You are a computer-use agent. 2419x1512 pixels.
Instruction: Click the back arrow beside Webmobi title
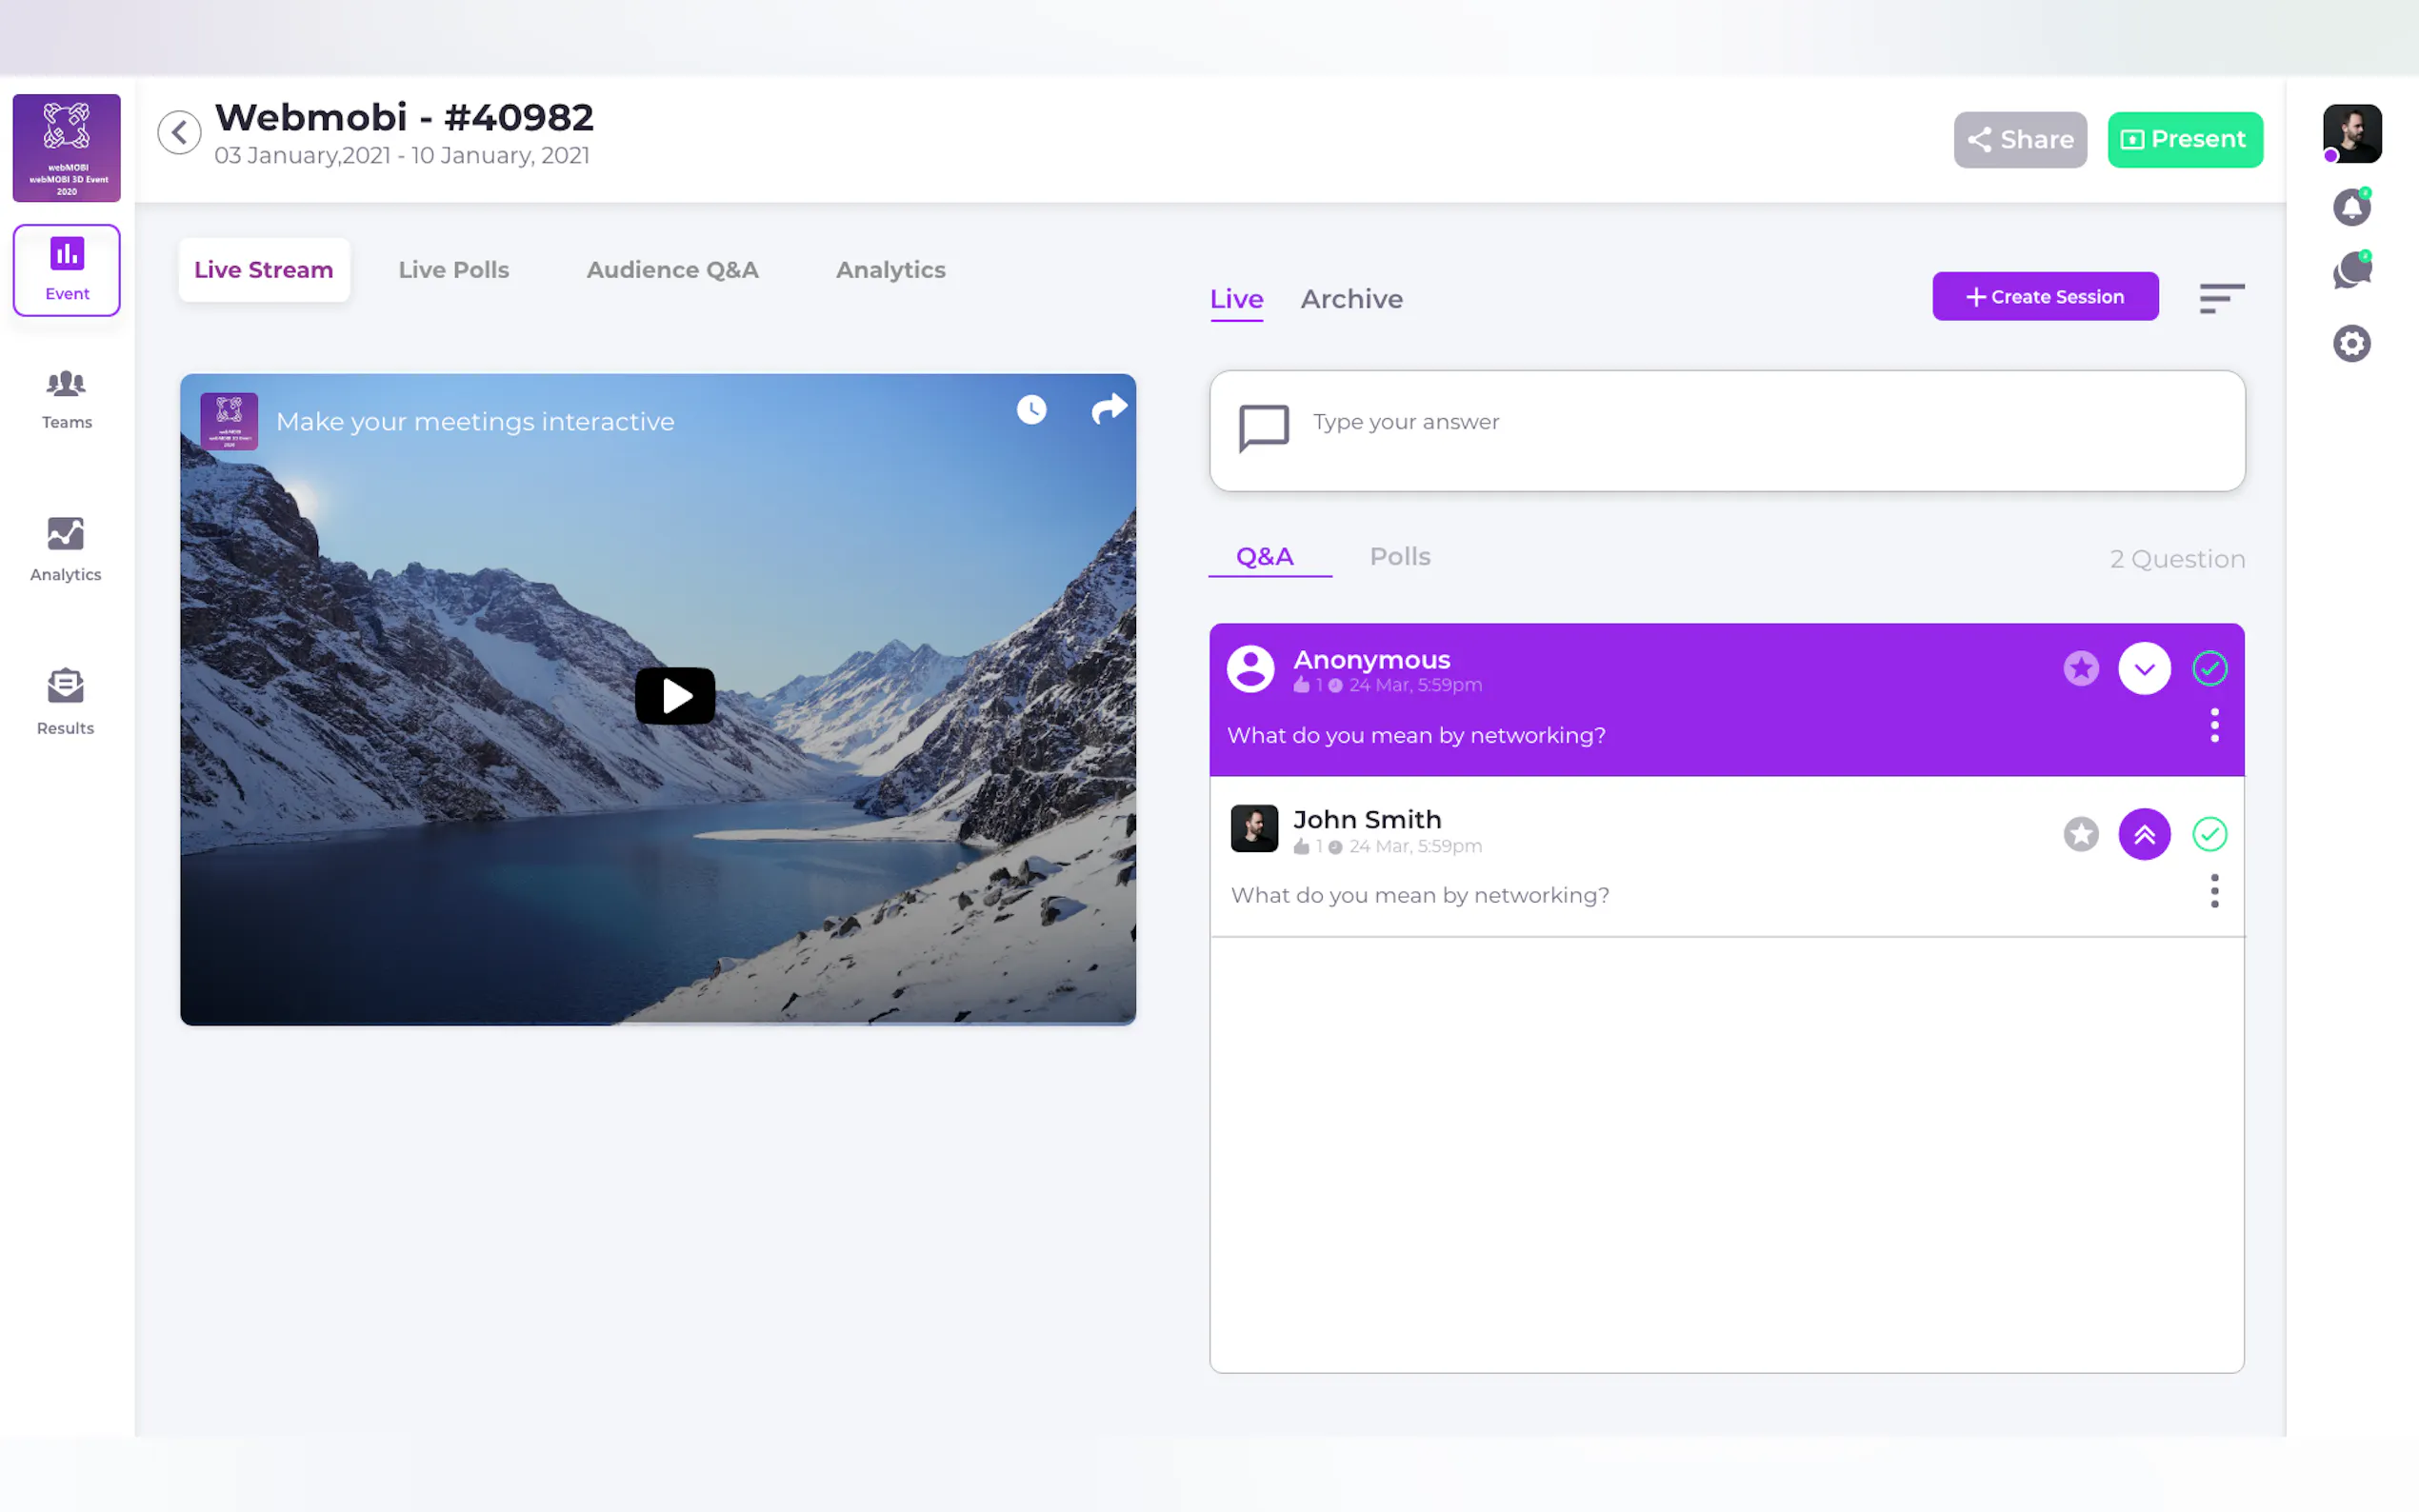point(179,132)
